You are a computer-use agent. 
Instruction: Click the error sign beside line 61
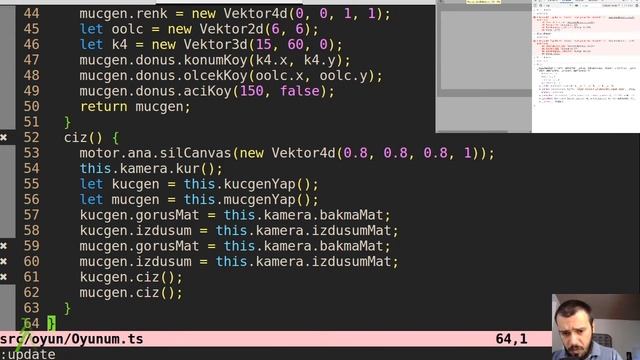(4, 277)
